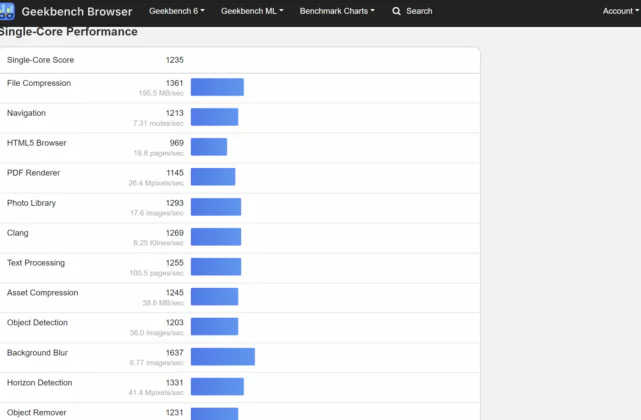Click the Navigation row label
641x420 pixels.
click(26, 113)
